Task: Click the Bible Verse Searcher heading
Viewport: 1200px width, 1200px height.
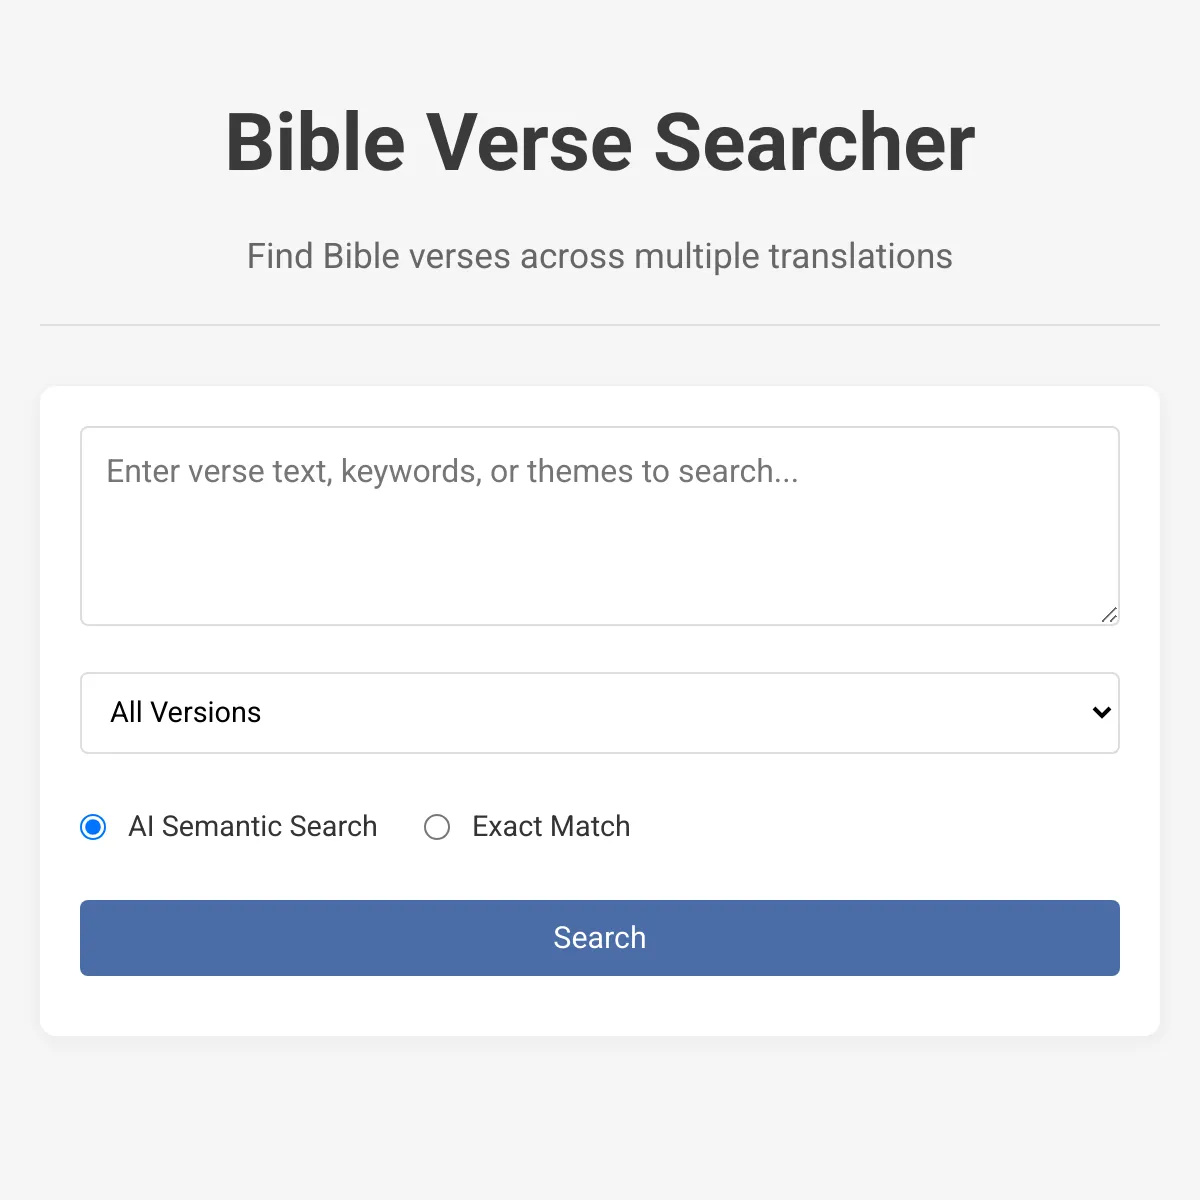Action: (600, 143)
